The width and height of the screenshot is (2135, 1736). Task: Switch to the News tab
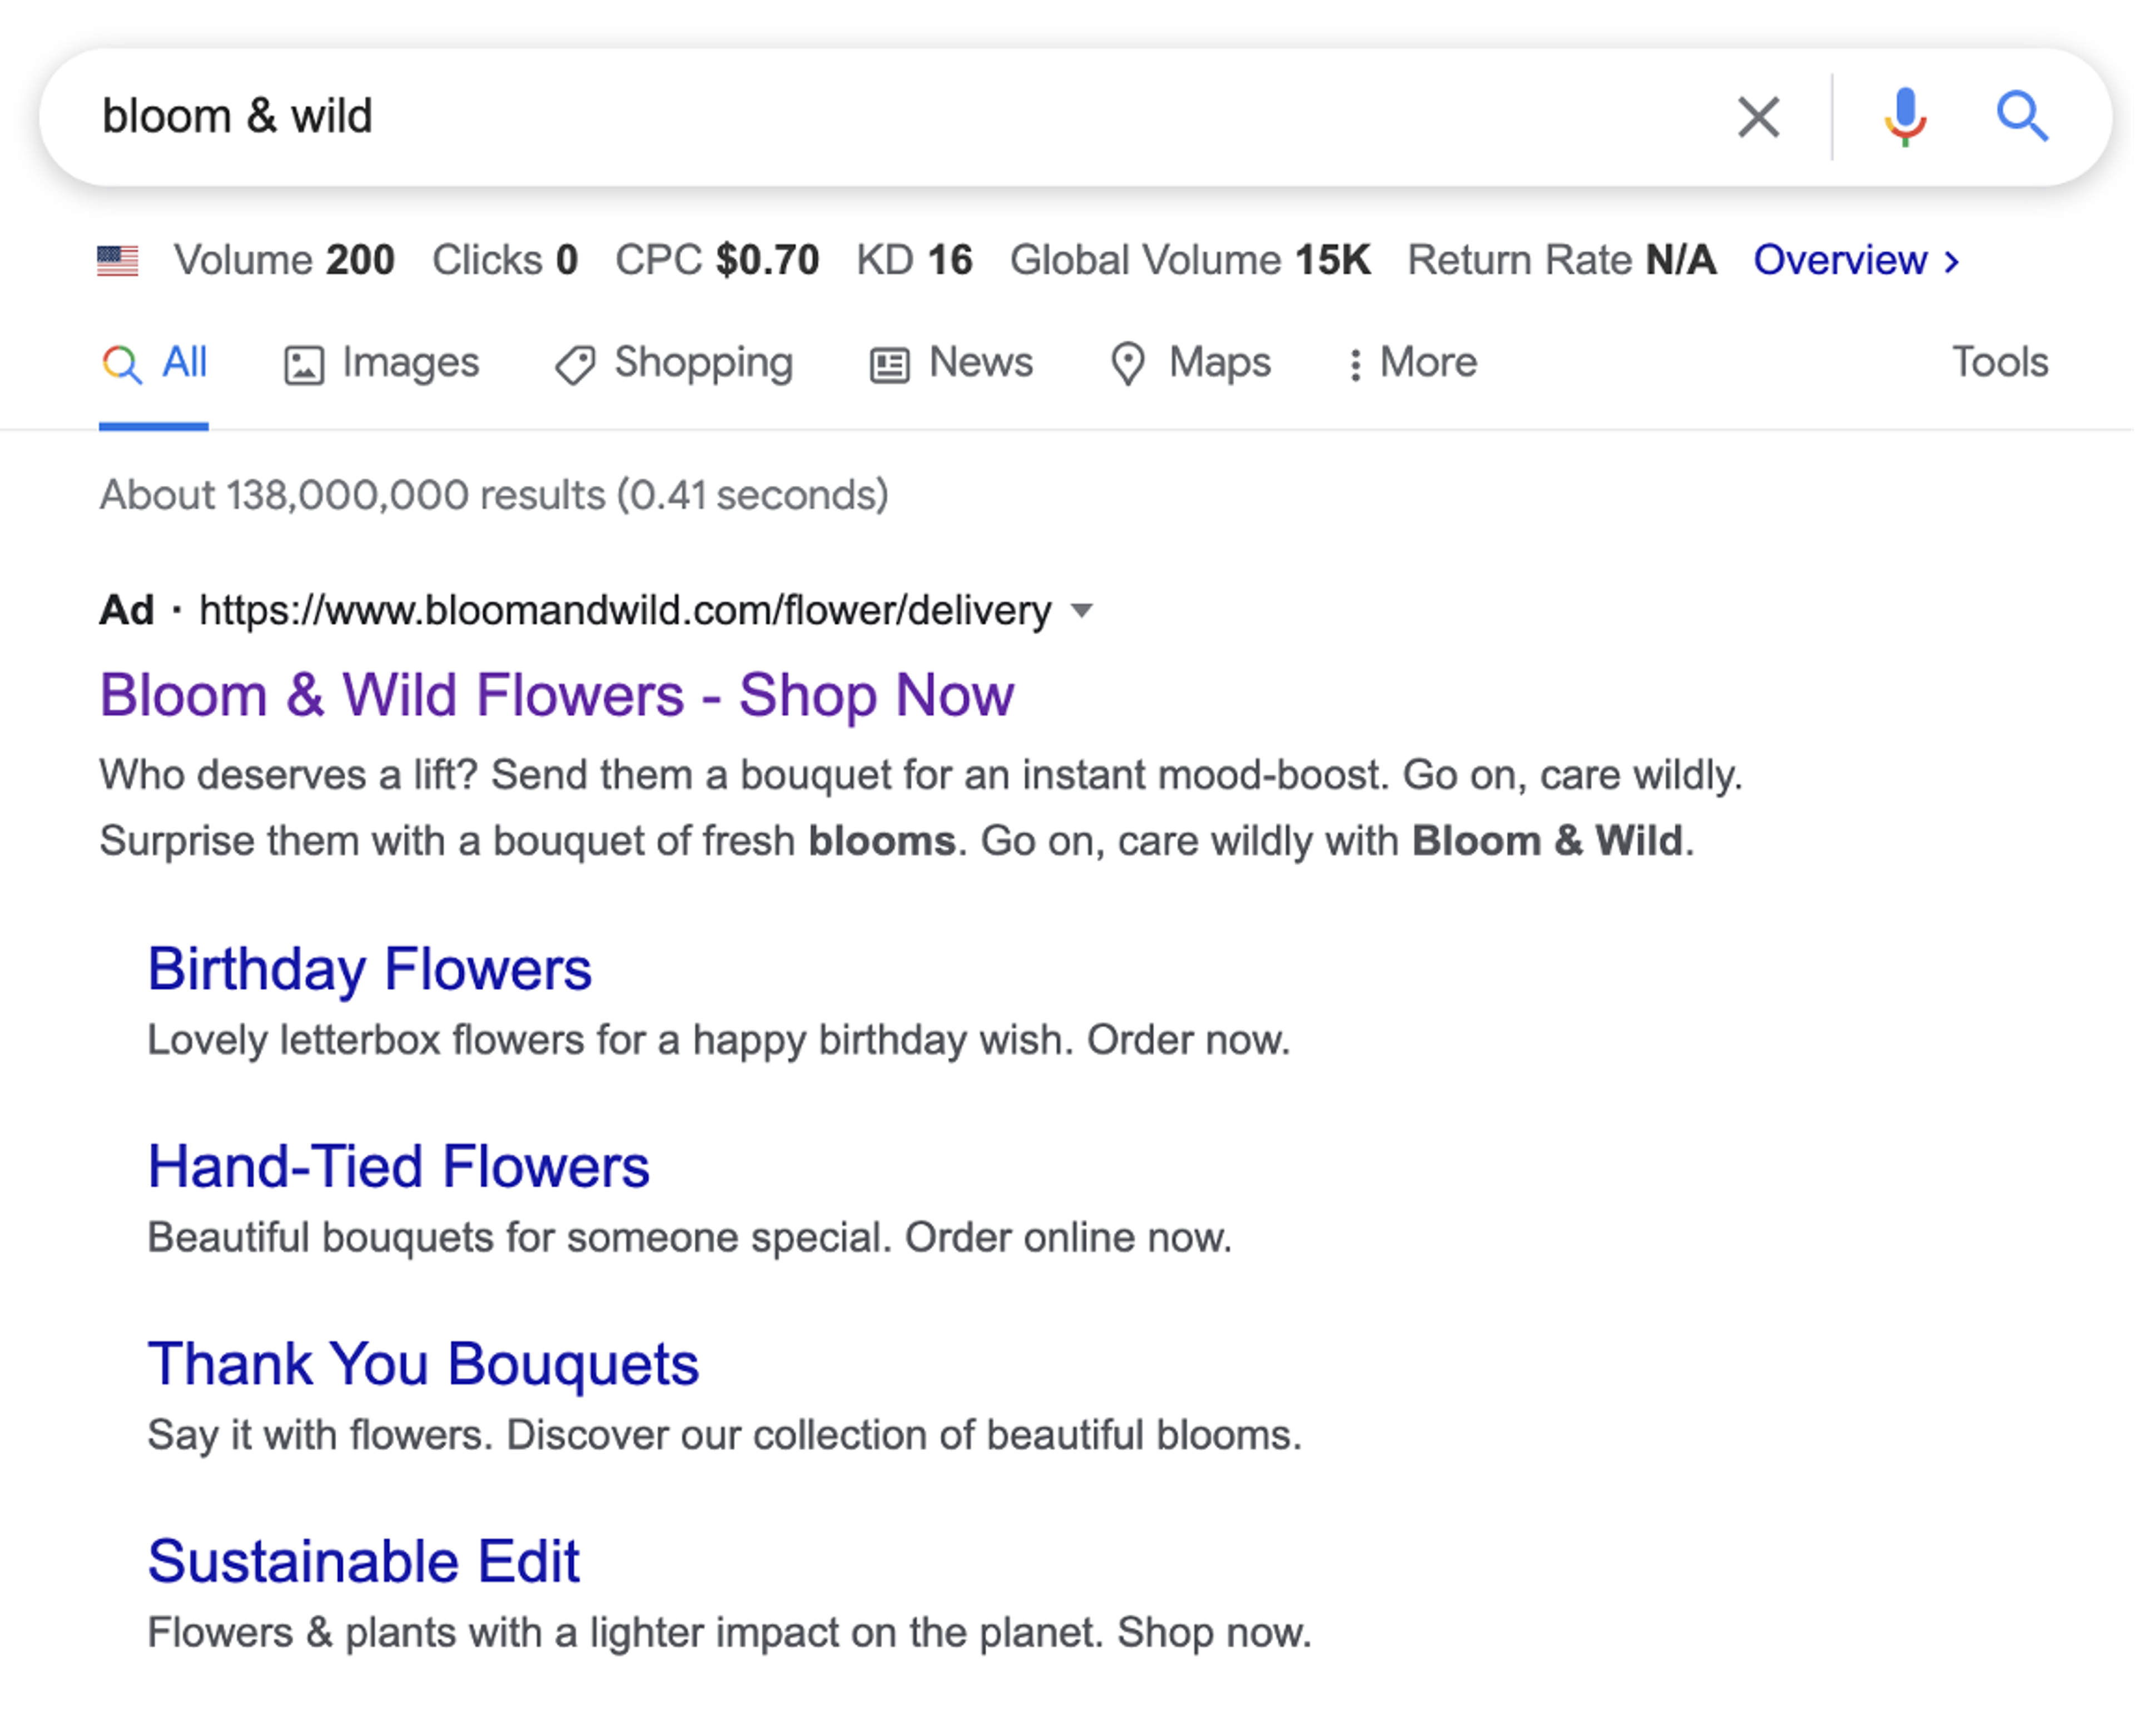(x=979, y=363)
